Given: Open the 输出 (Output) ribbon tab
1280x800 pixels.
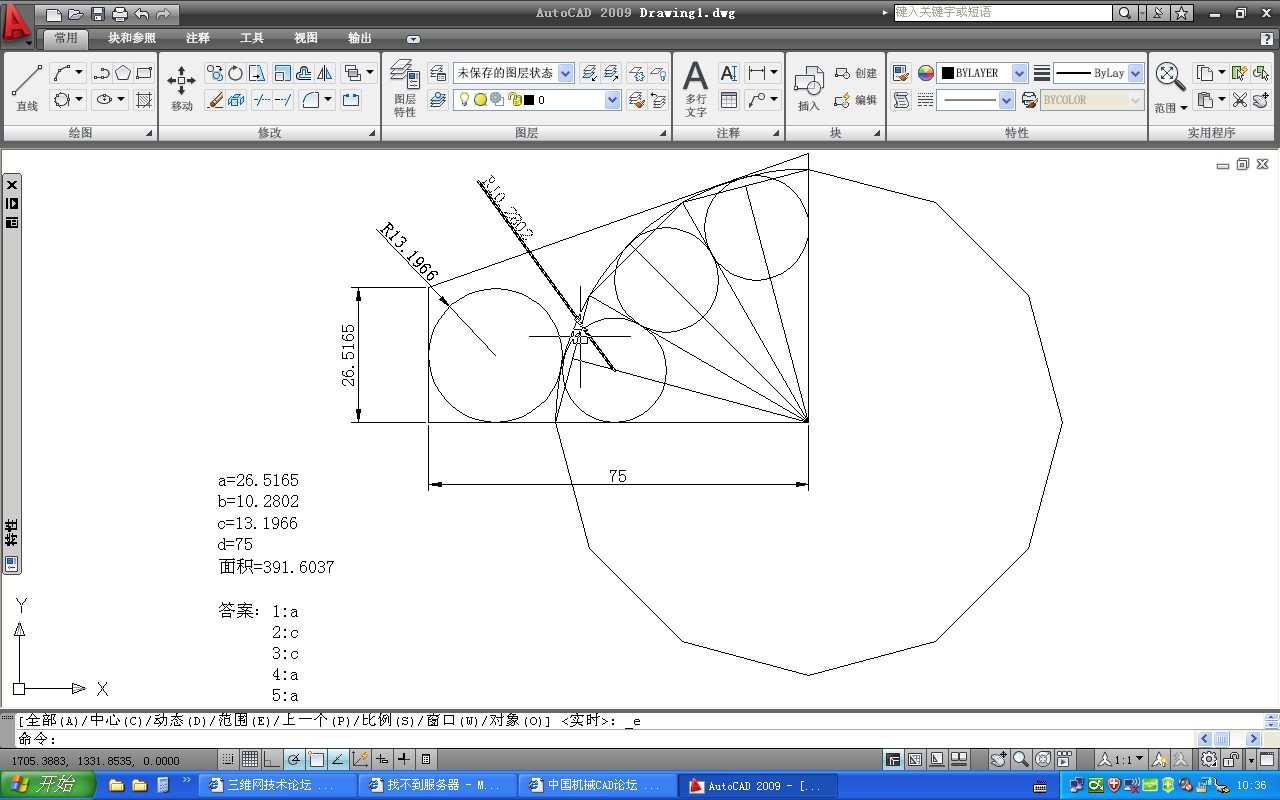Looking at the screenshot, I should tap(360, 38).
